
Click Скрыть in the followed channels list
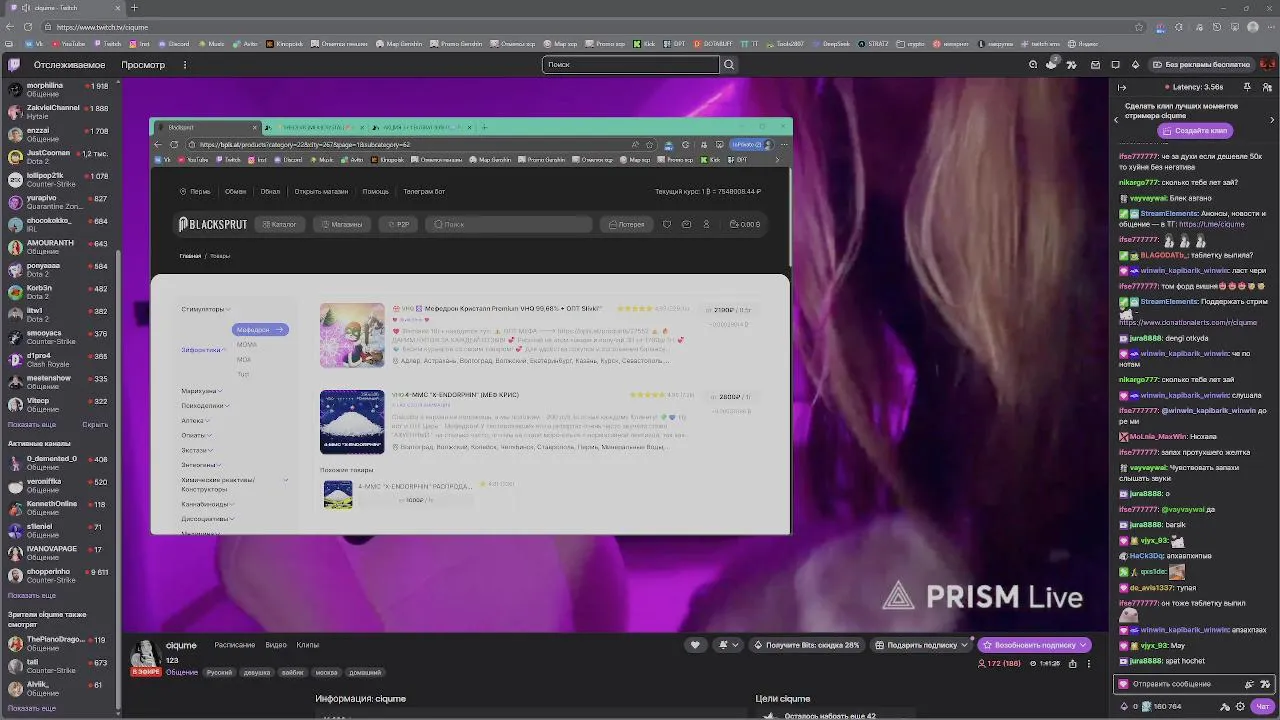tap(95, 424)
